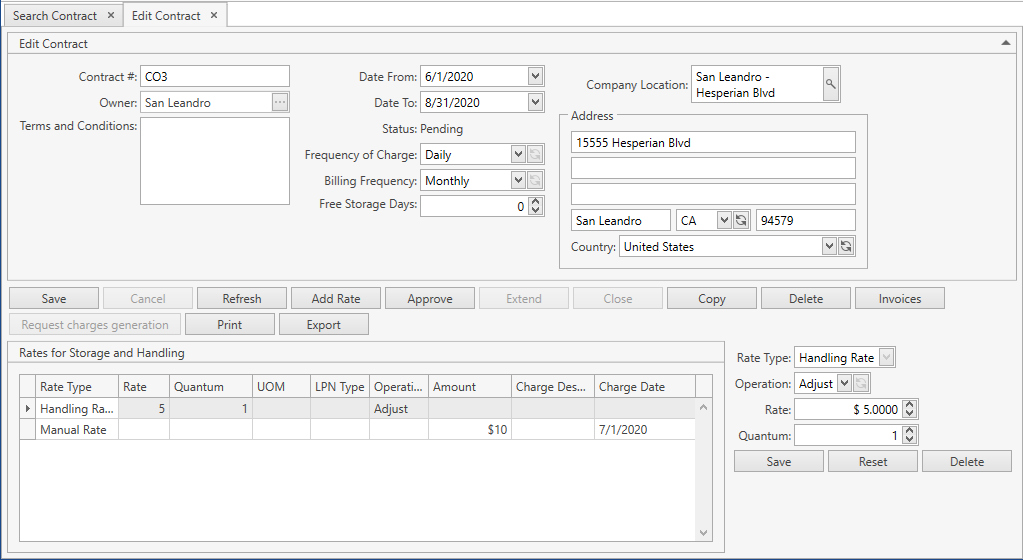Close the Search Contract tab

pyautogui.click(x=111, y=16)
